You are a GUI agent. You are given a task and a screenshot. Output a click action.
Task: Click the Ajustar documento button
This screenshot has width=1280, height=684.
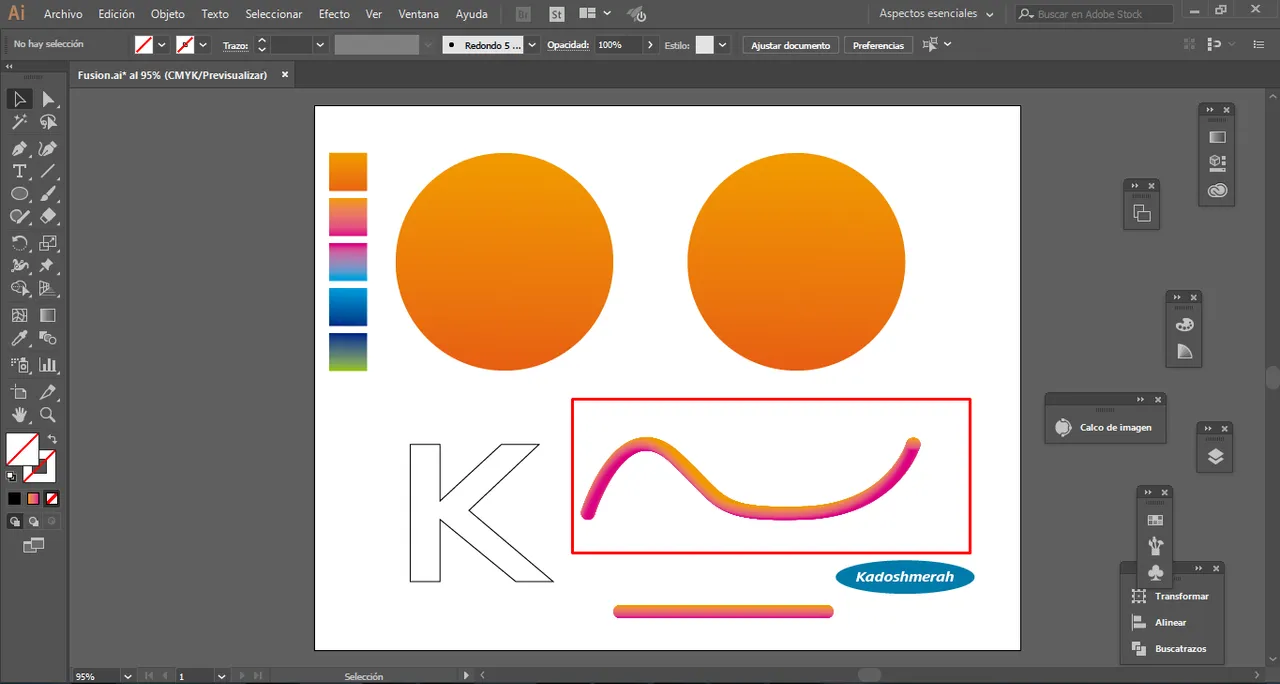point(790,45)
